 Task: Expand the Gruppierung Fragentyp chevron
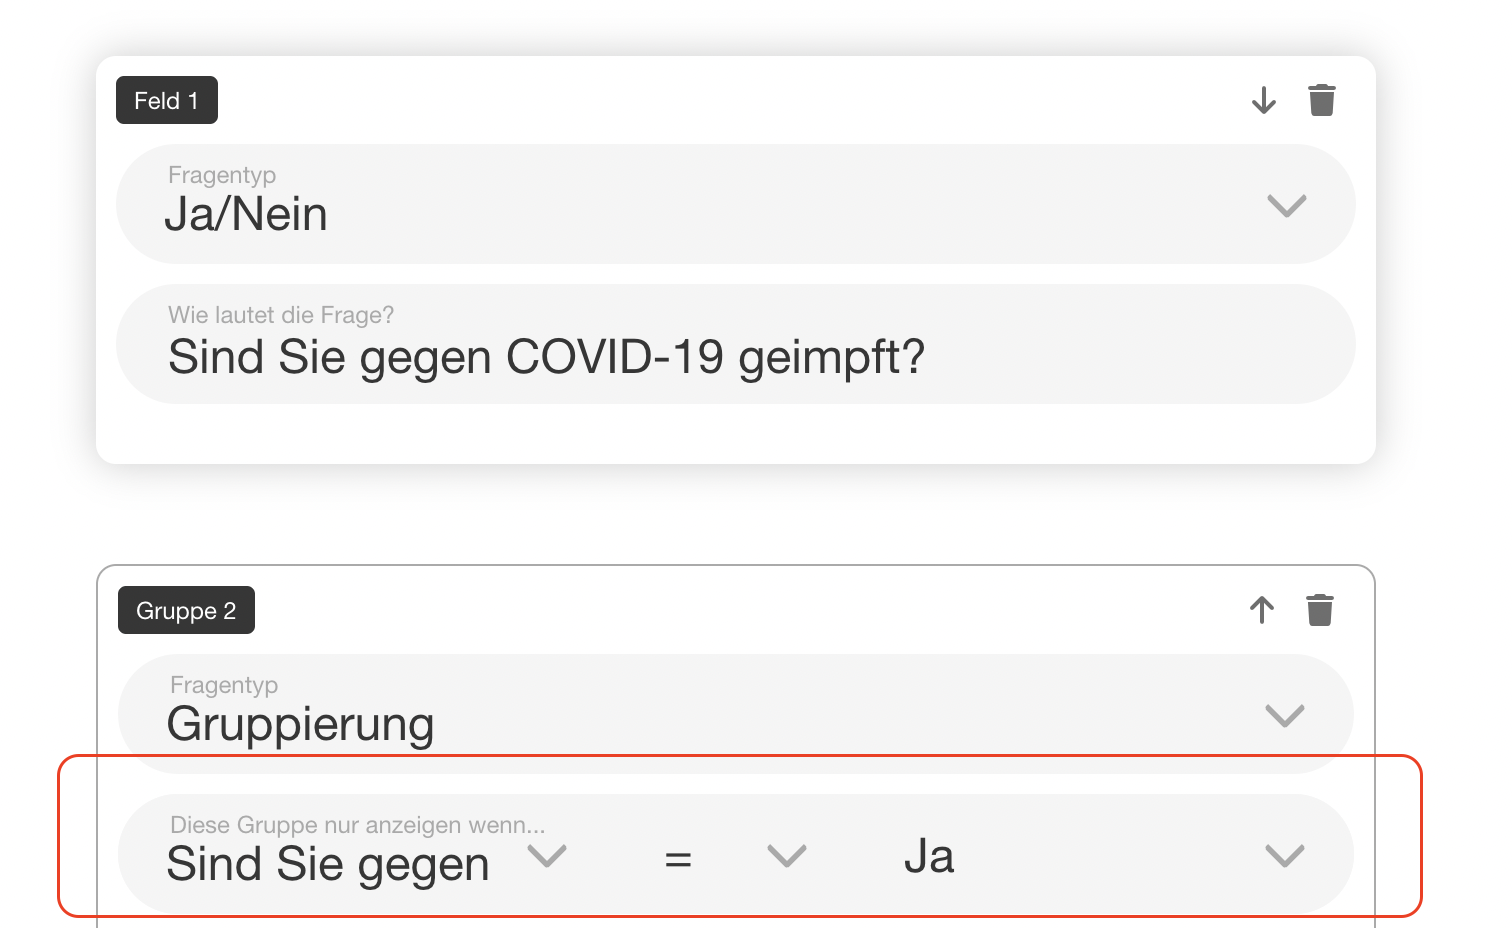tap(1285, 716)
